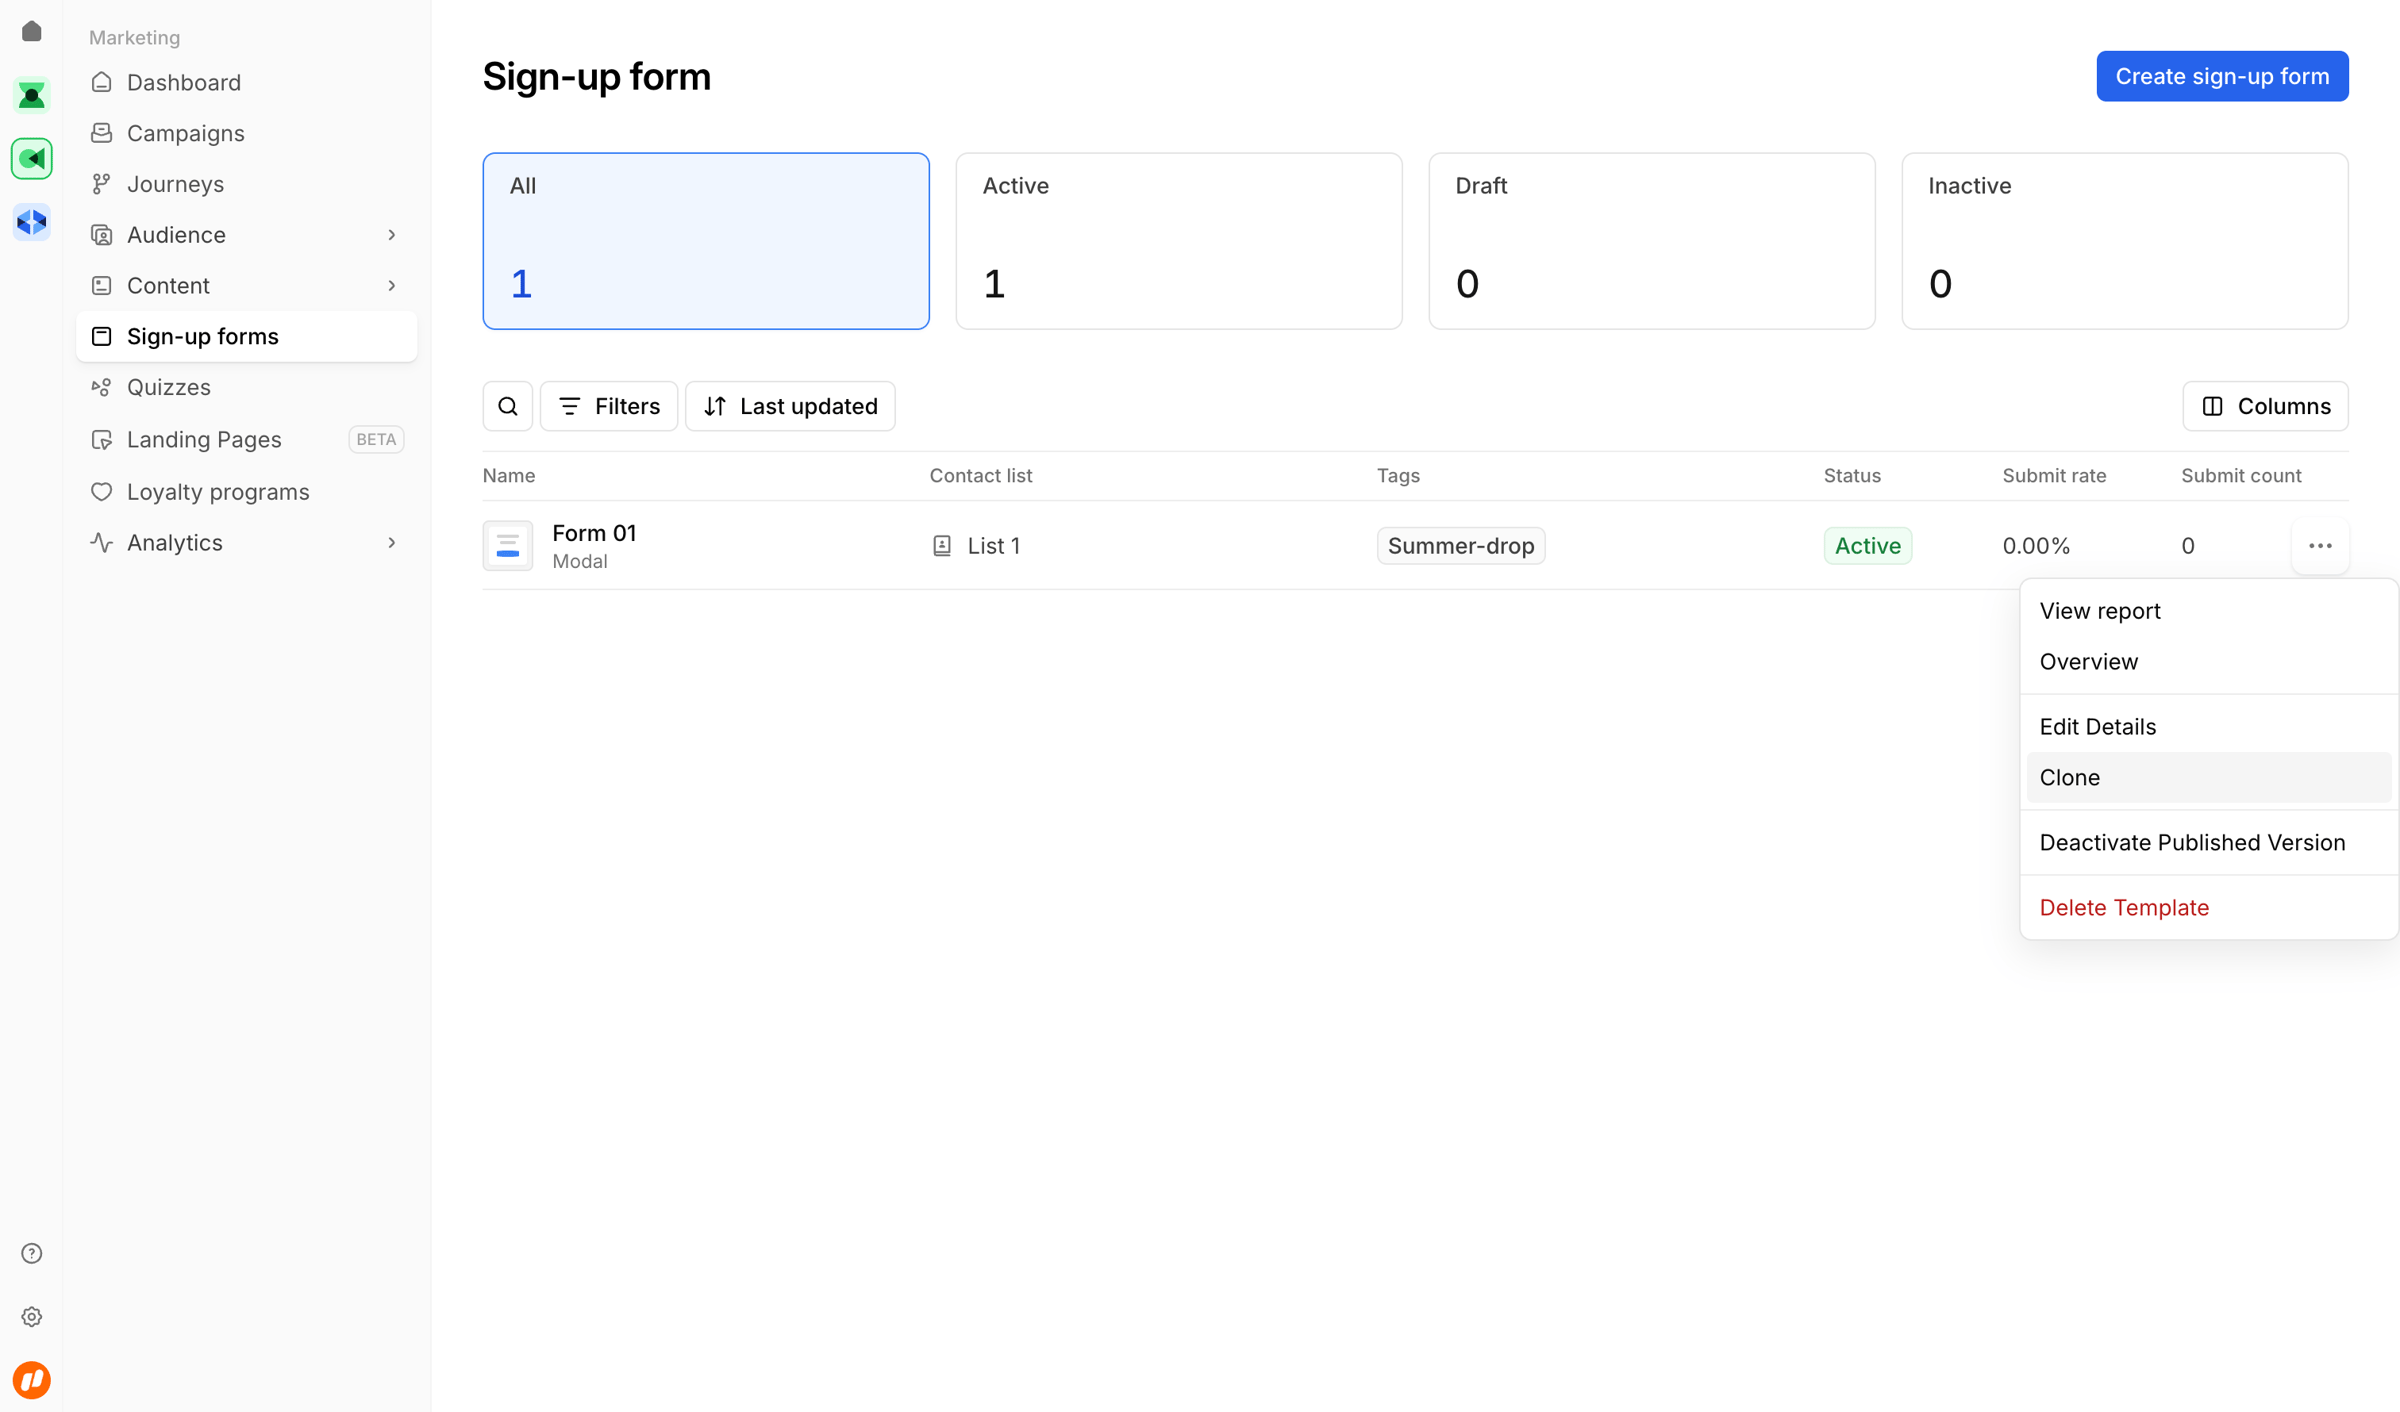Viewport: 2400px width, 1412px height.
Task: Choose Overview from context menu
Action: [x=2208, y=662]
